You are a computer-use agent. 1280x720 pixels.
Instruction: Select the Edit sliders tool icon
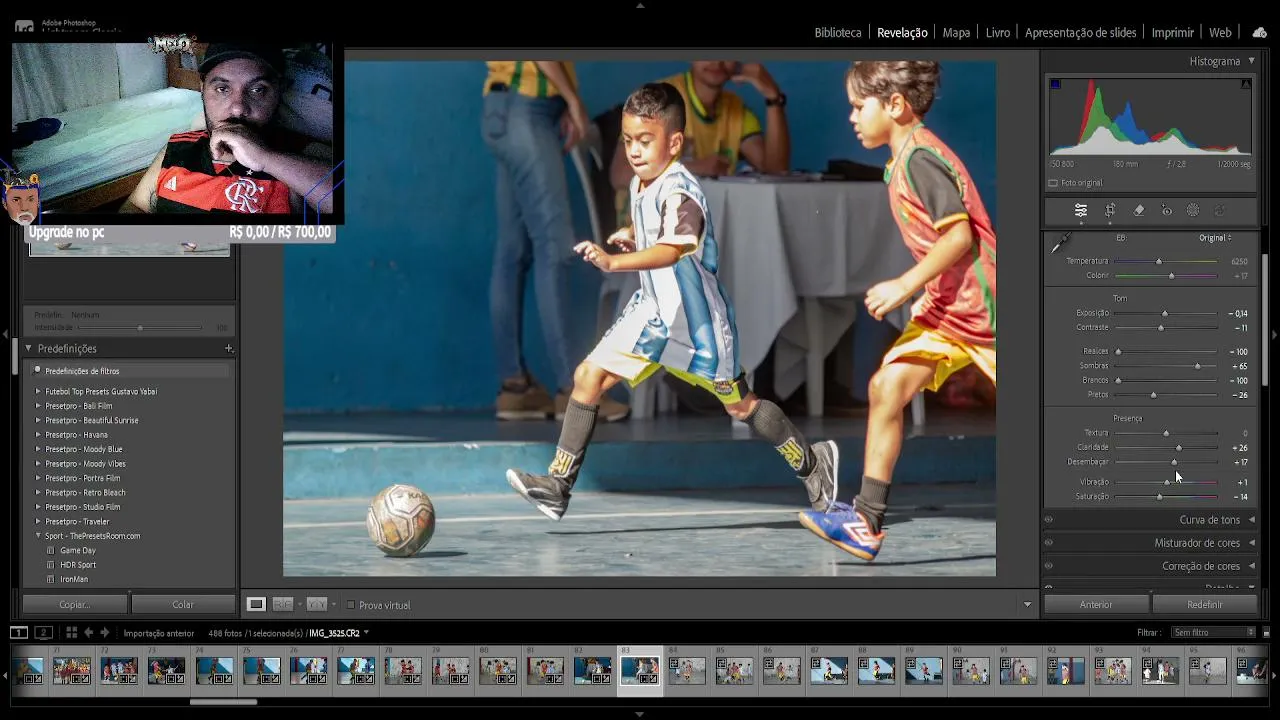[x=1081, y=211]
